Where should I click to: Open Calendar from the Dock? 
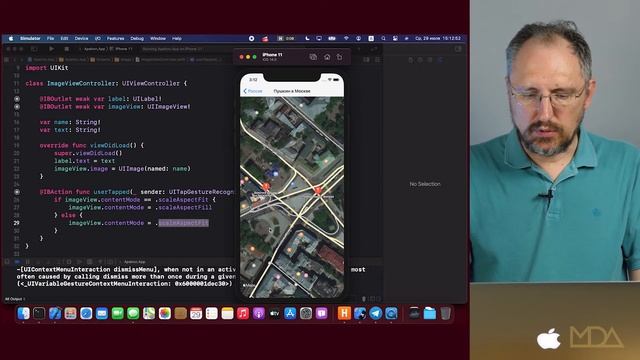(x=196, y=313)
